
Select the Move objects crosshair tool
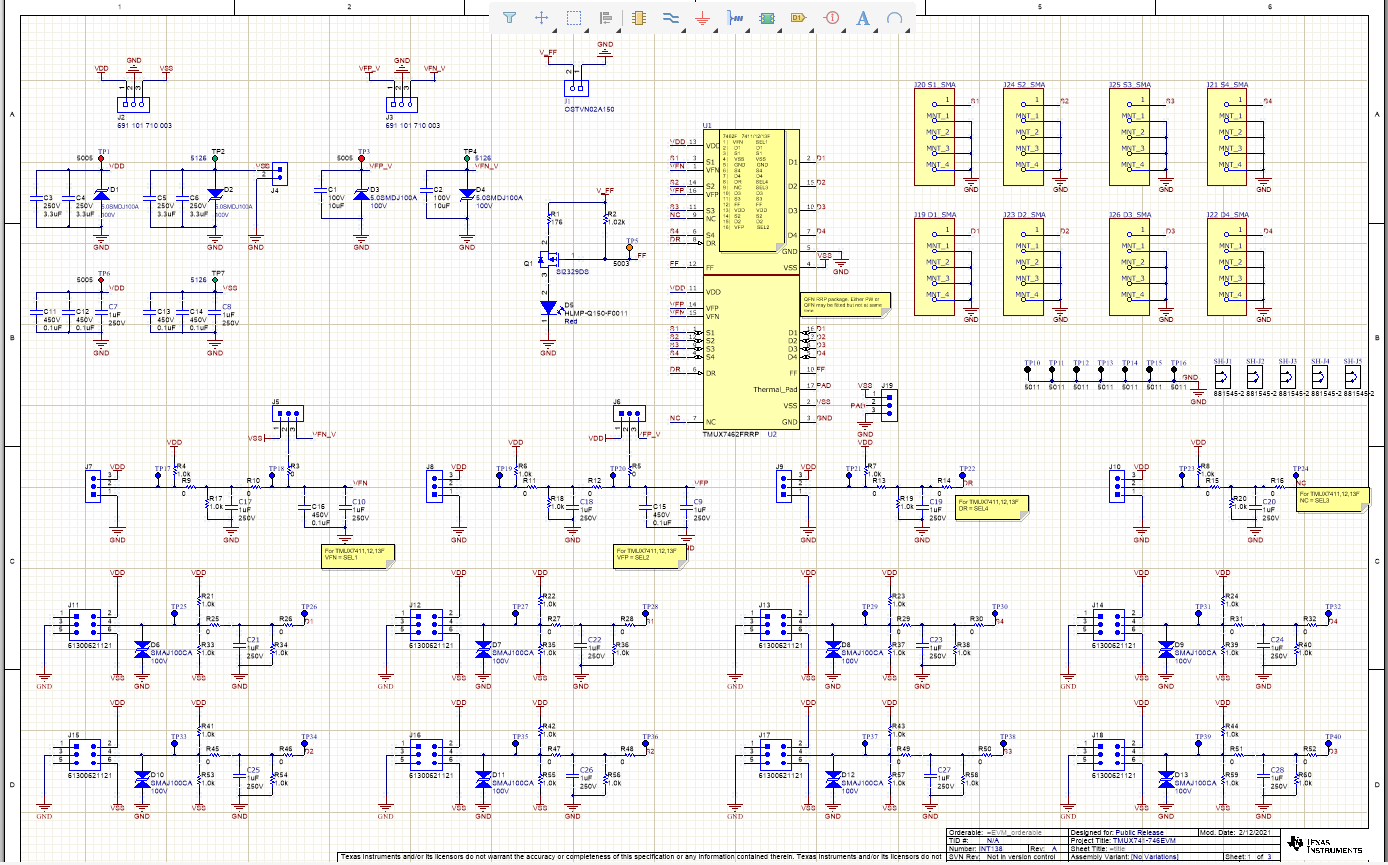pyautogui.click(x=542, y=18)
